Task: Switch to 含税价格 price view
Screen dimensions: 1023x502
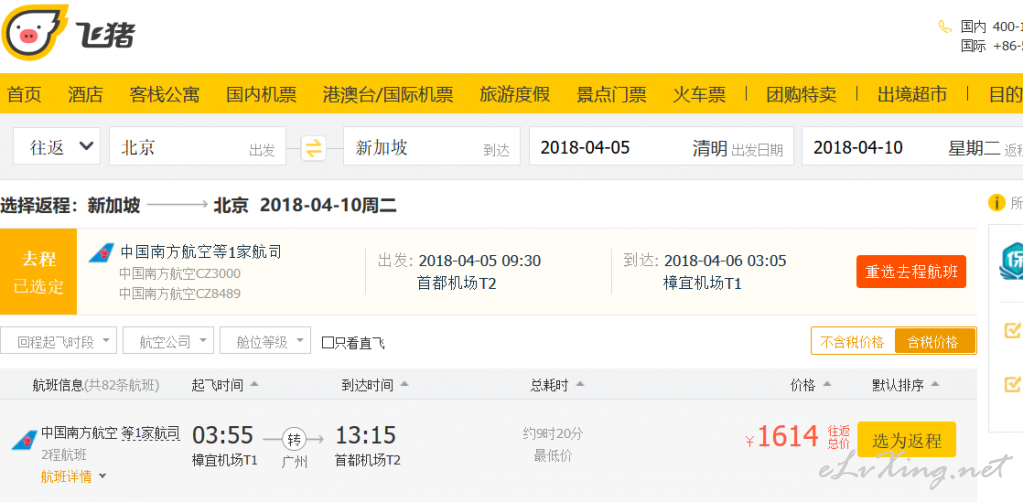Action: click(932, 342)
